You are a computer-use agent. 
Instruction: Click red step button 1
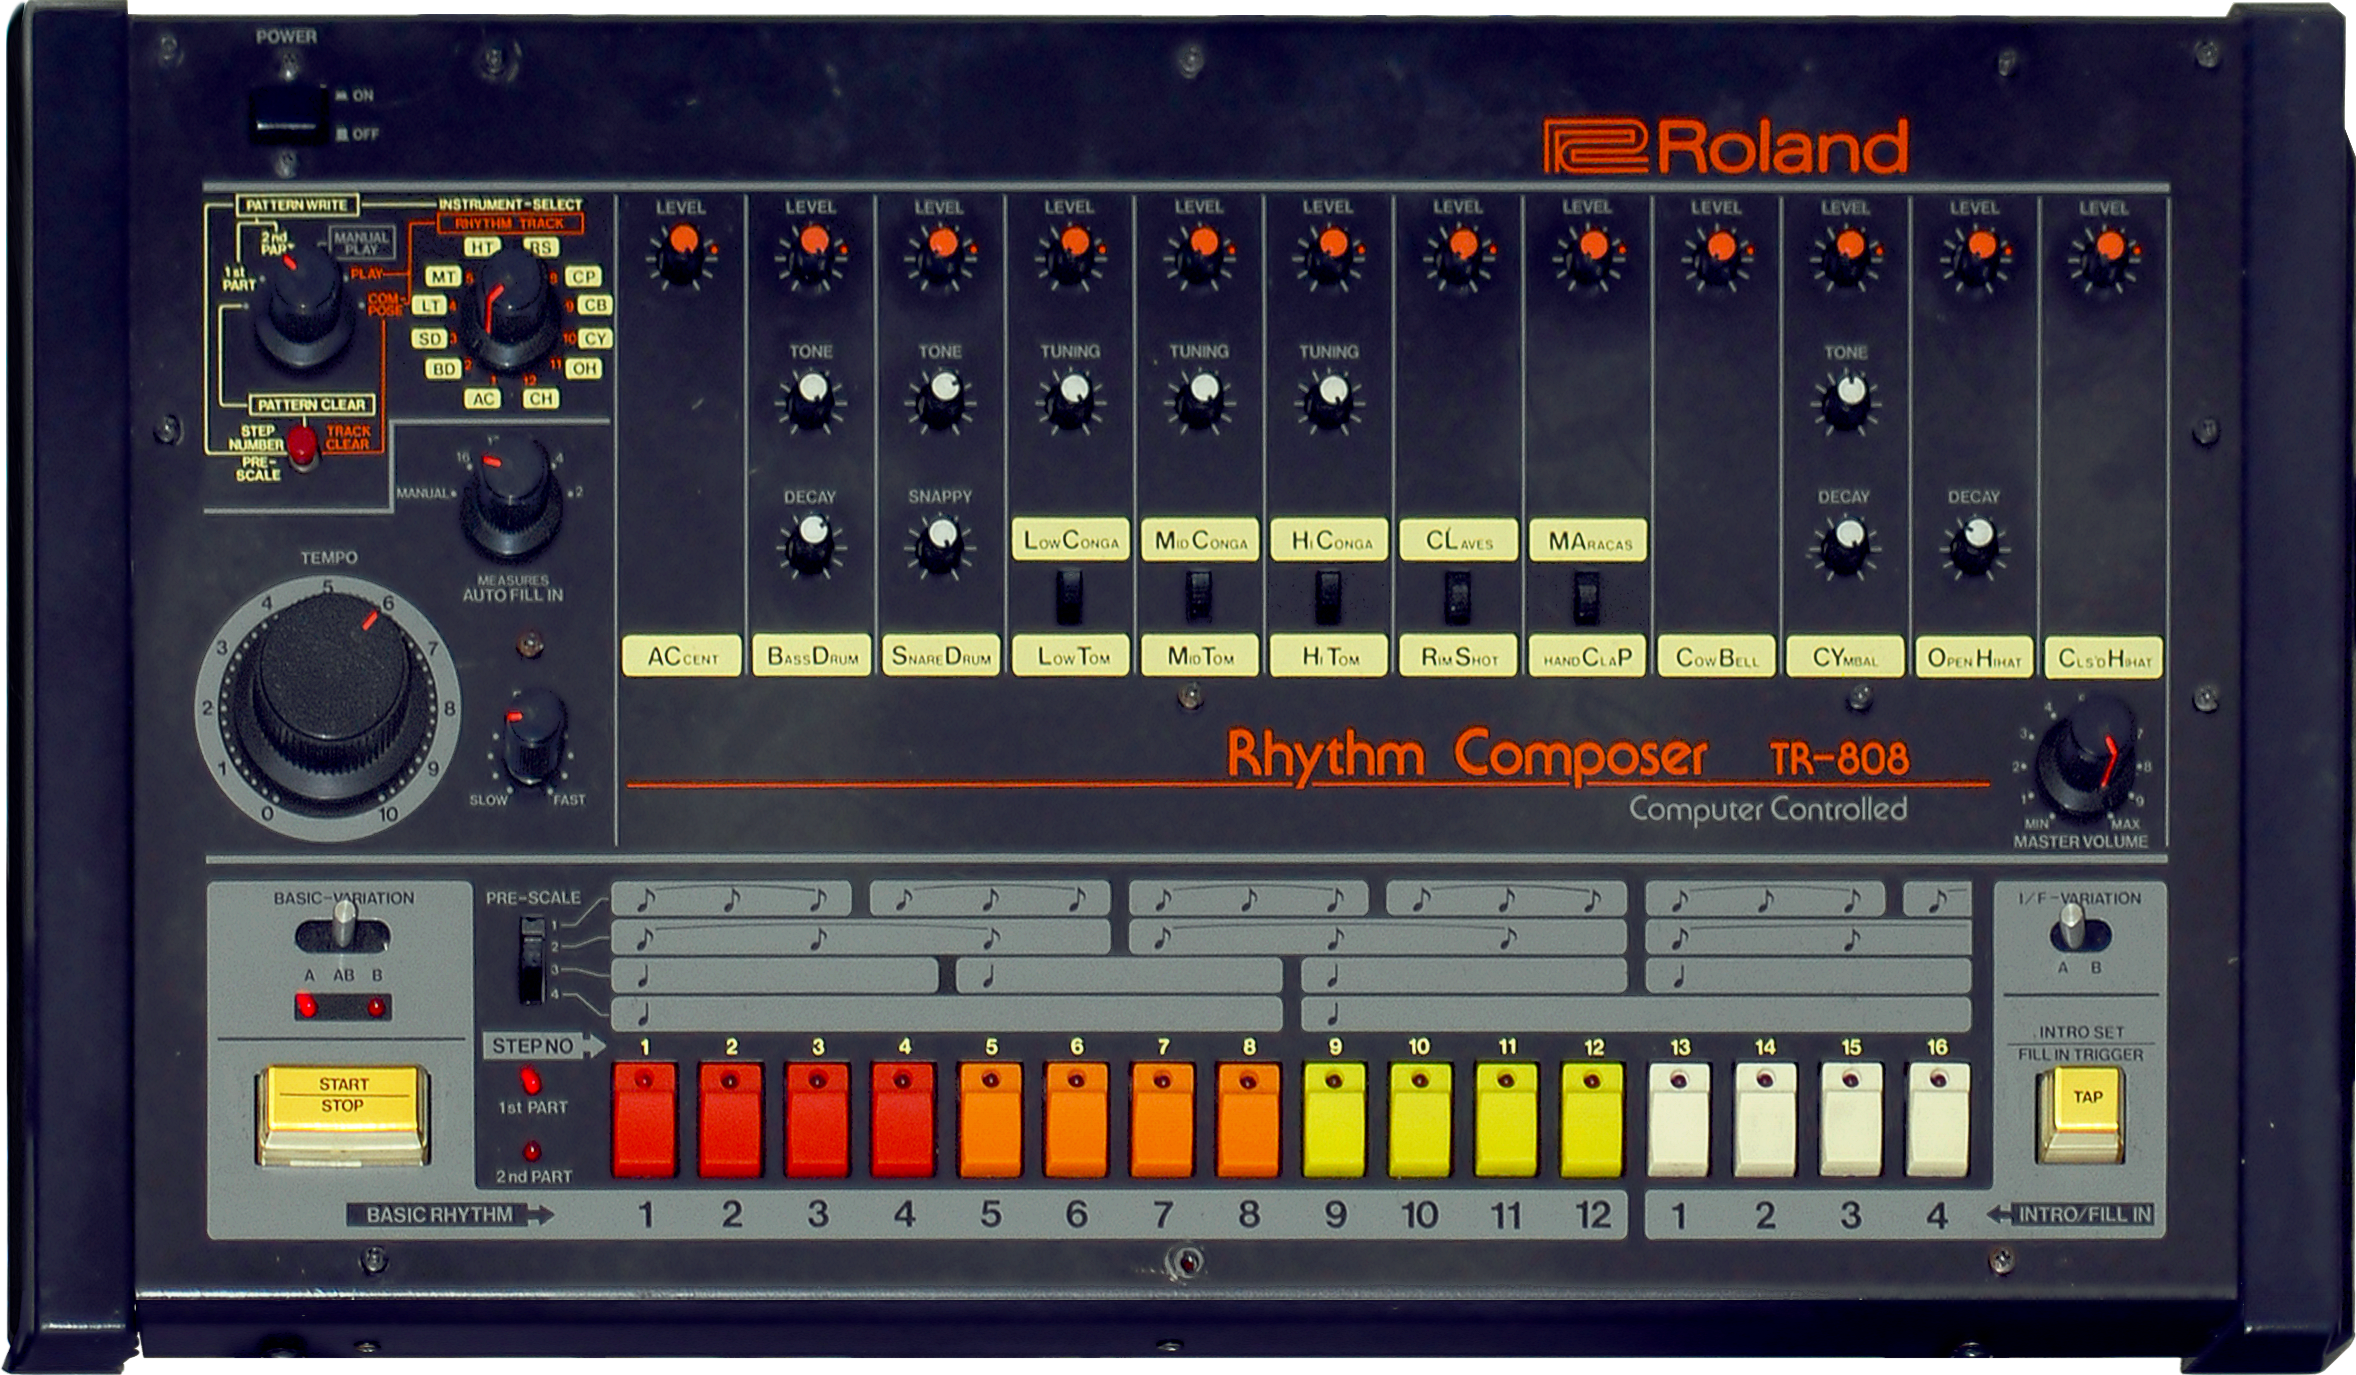click(x=644, y=1120)
